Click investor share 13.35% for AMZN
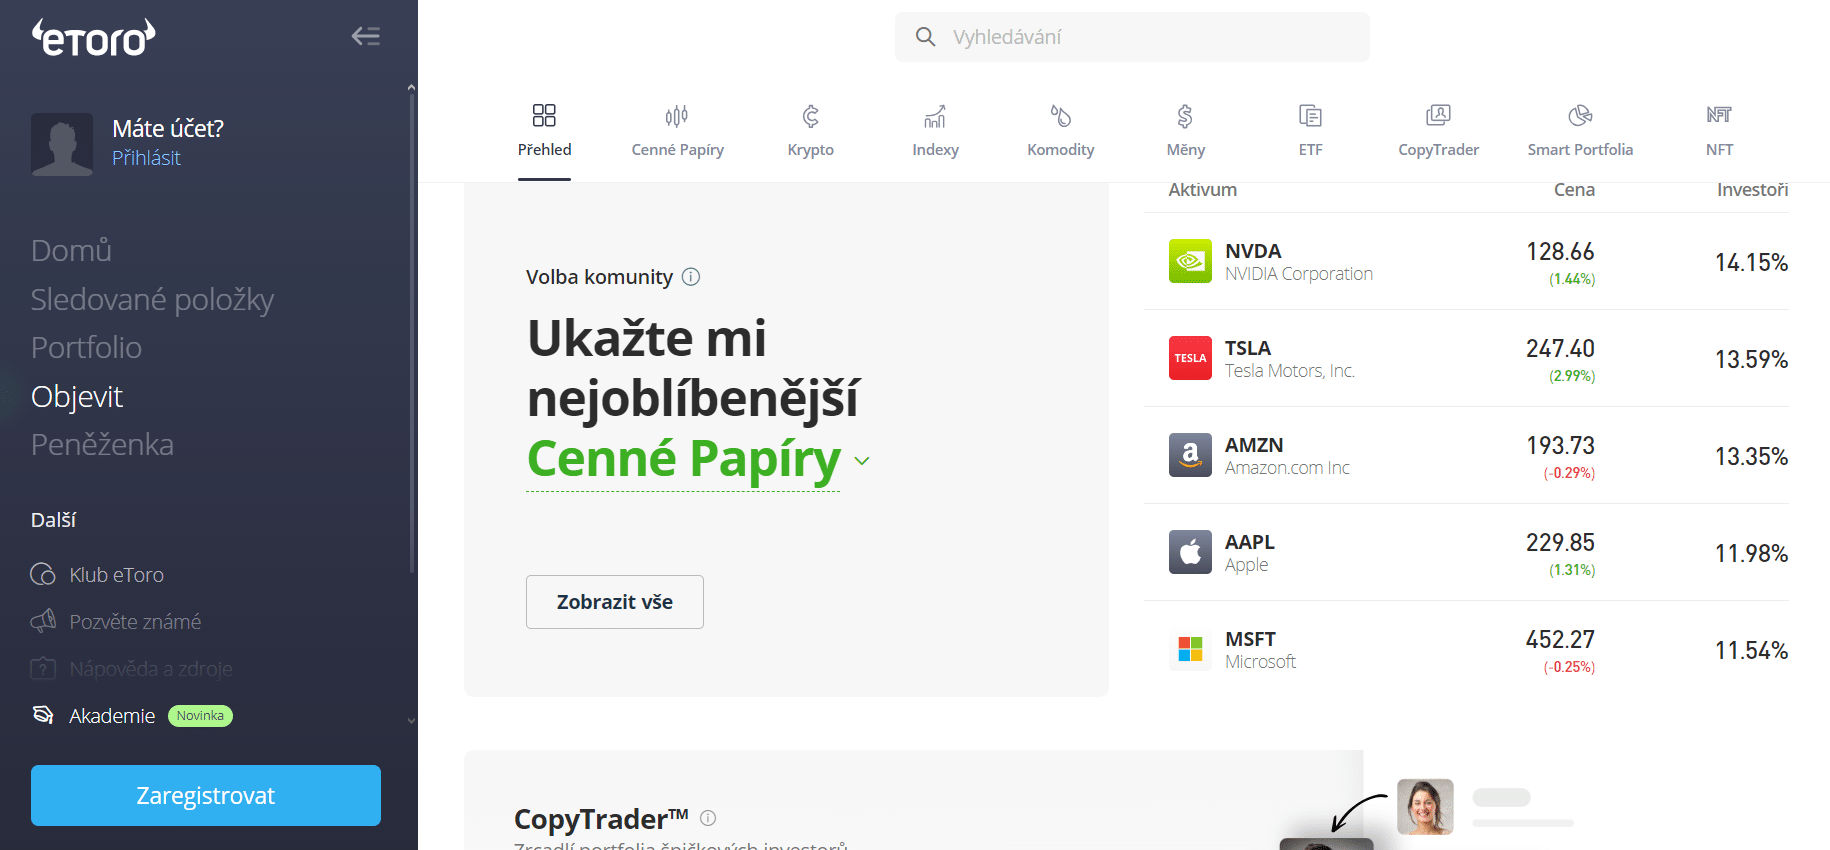Viewport: 1830px width, 850px height. (1751, 457)
